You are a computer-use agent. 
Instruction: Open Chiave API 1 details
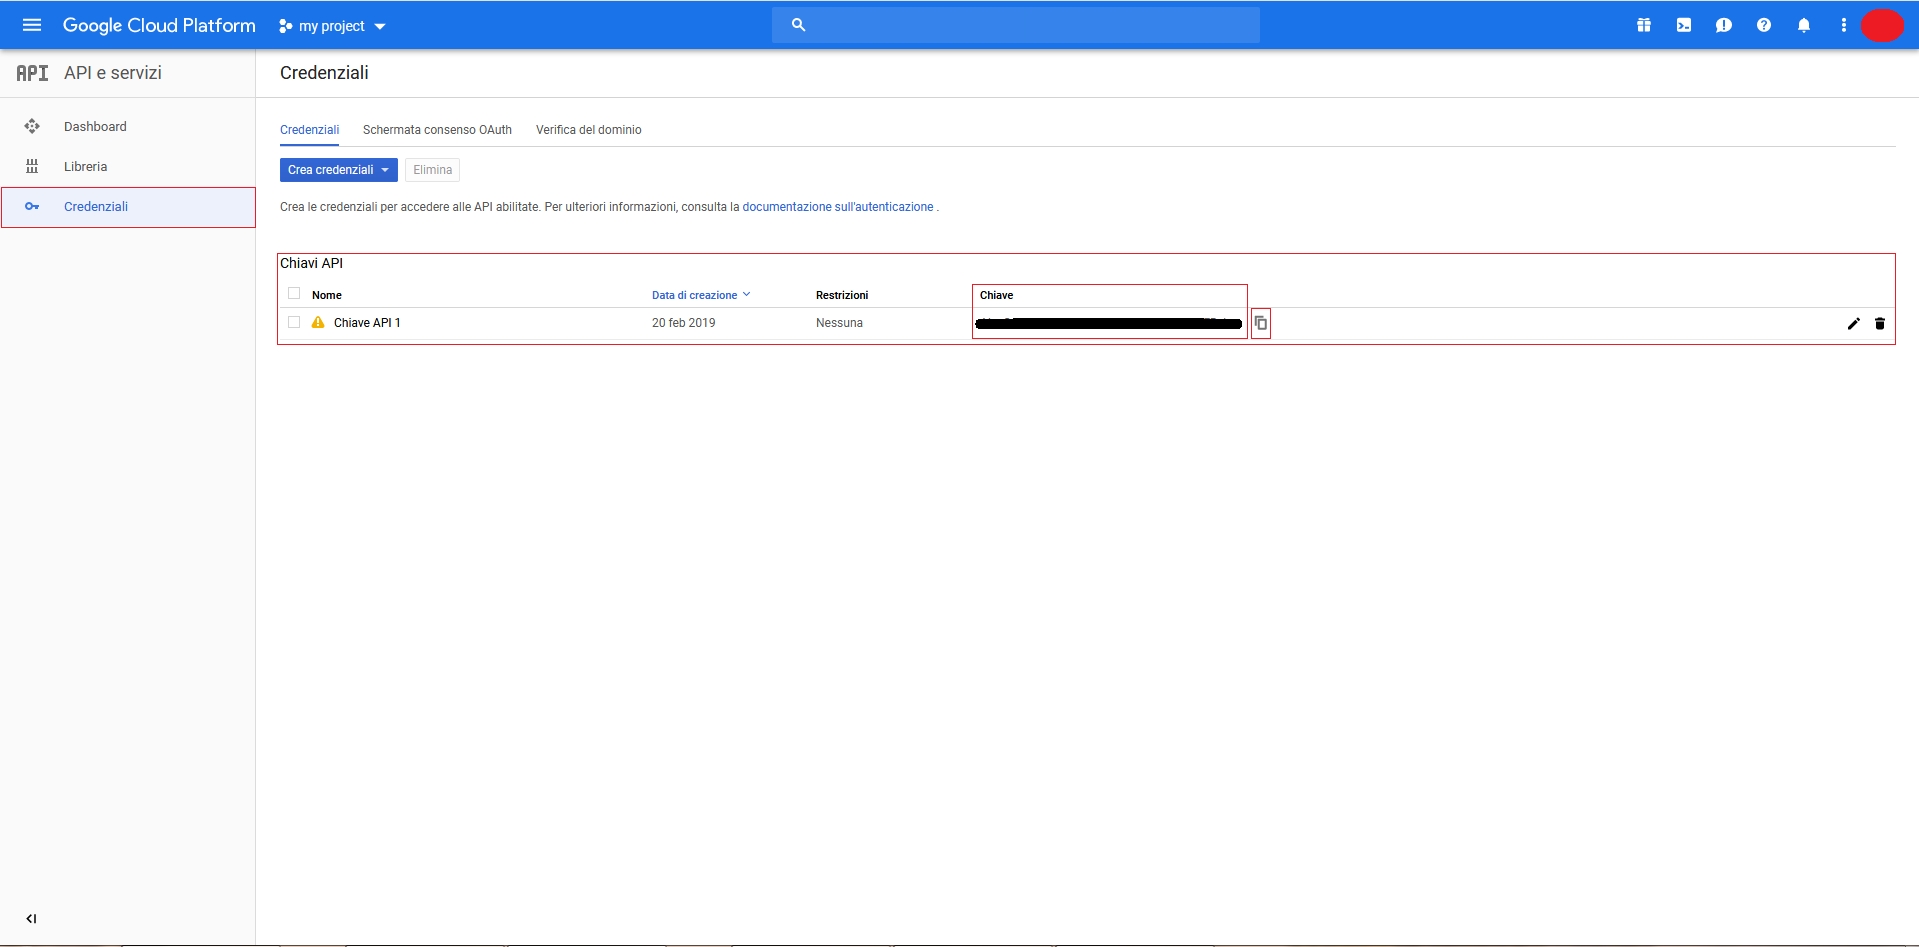[x=367, y=323]
